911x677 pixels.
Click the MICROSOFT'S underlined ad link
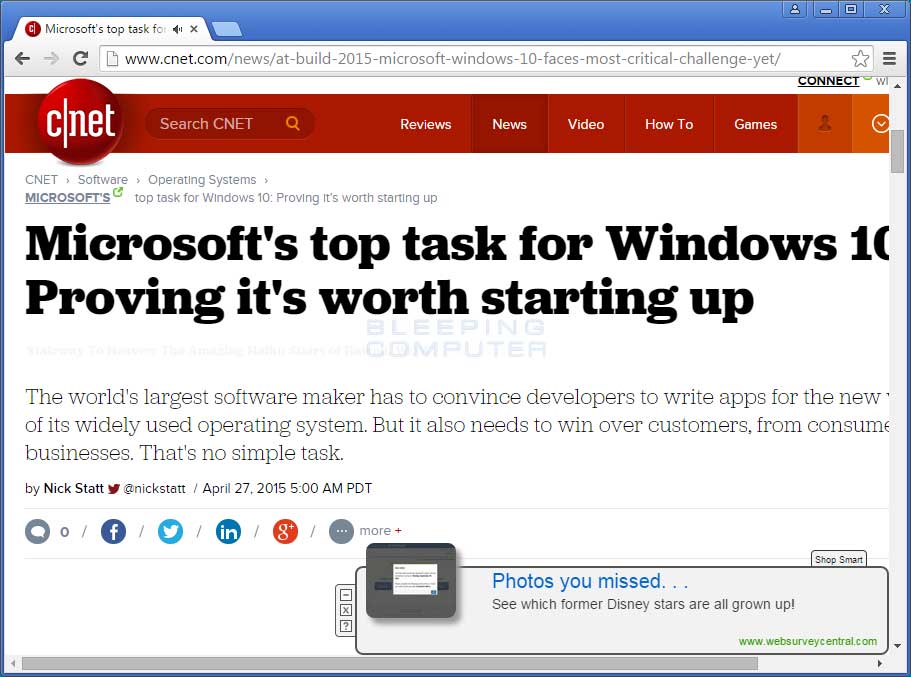pyautogui.click(x=67, y=198)
